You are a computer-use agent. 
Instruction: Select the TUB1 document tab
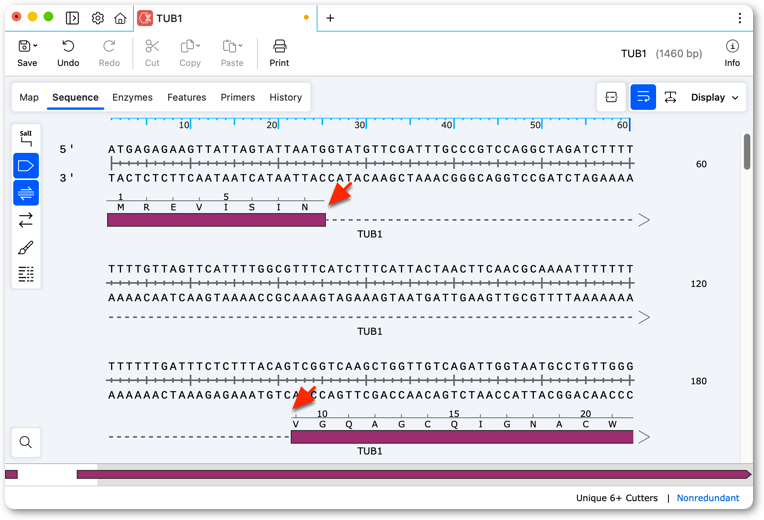(224, 18)
